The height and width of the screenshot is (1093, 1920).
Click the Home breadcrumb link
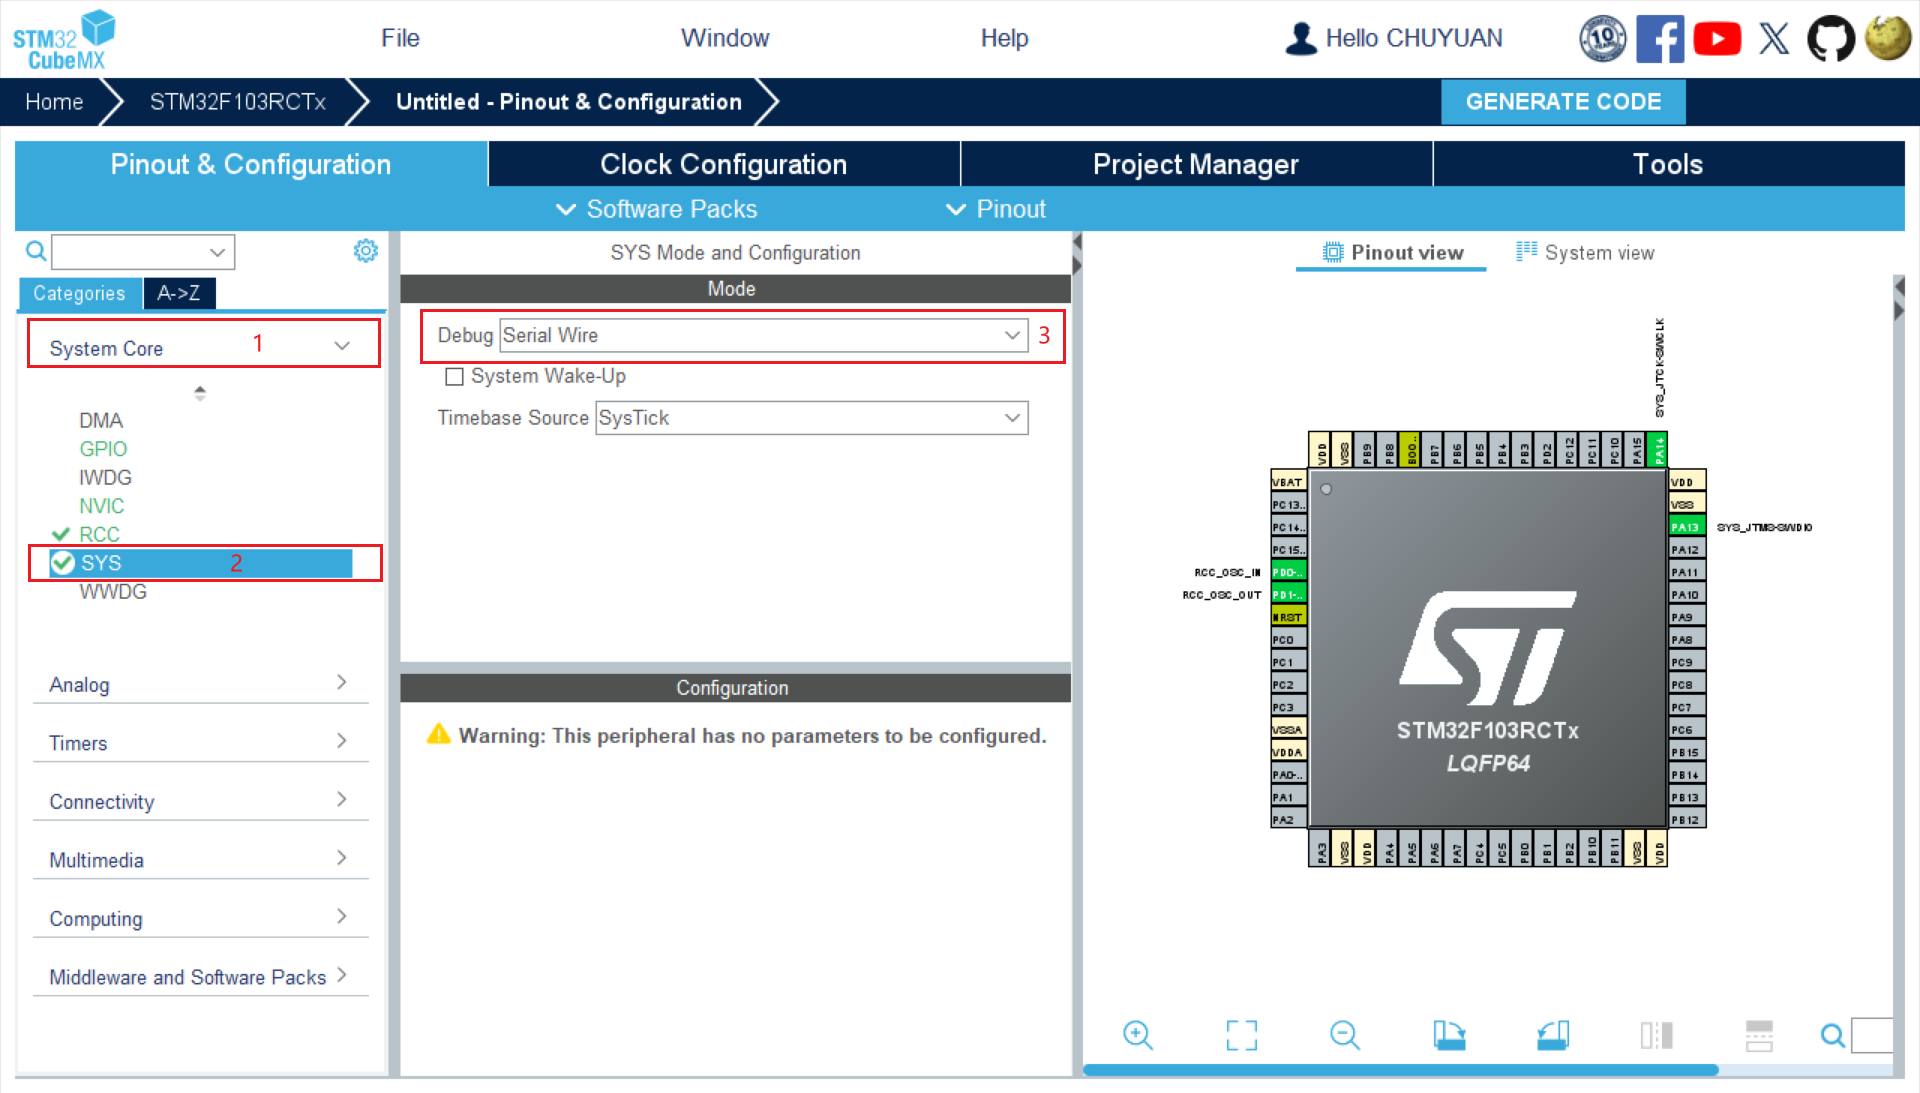click(54, 102)
